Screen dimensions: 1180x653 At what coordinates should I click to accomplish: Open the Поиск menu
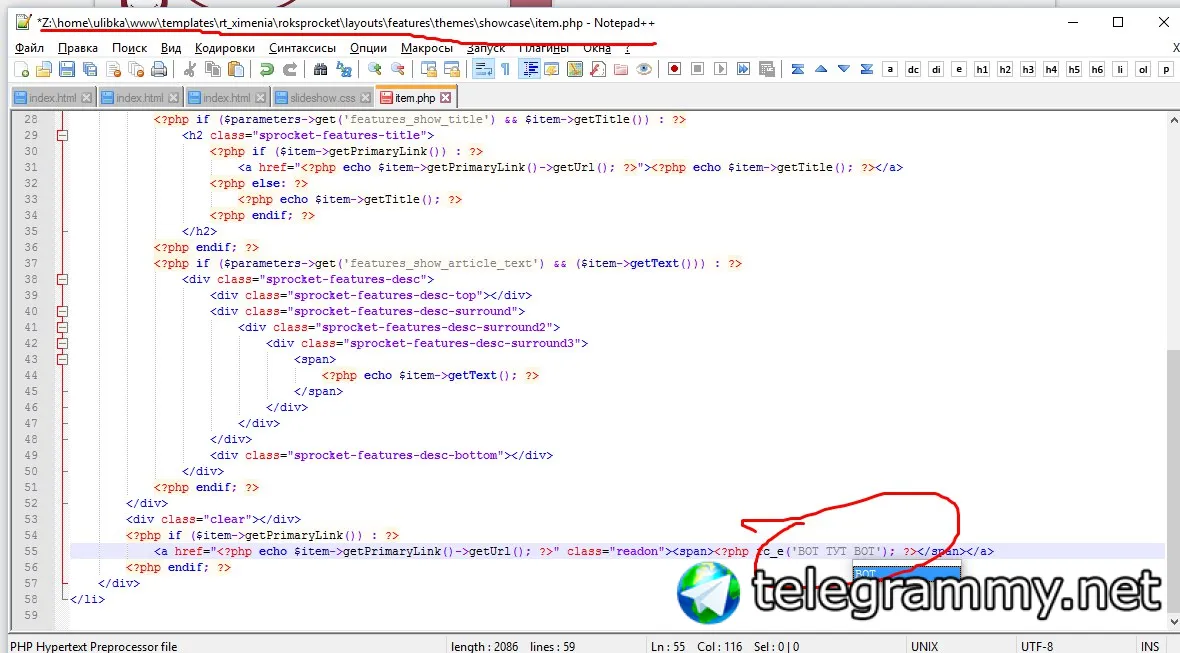[x=129, y=48]
